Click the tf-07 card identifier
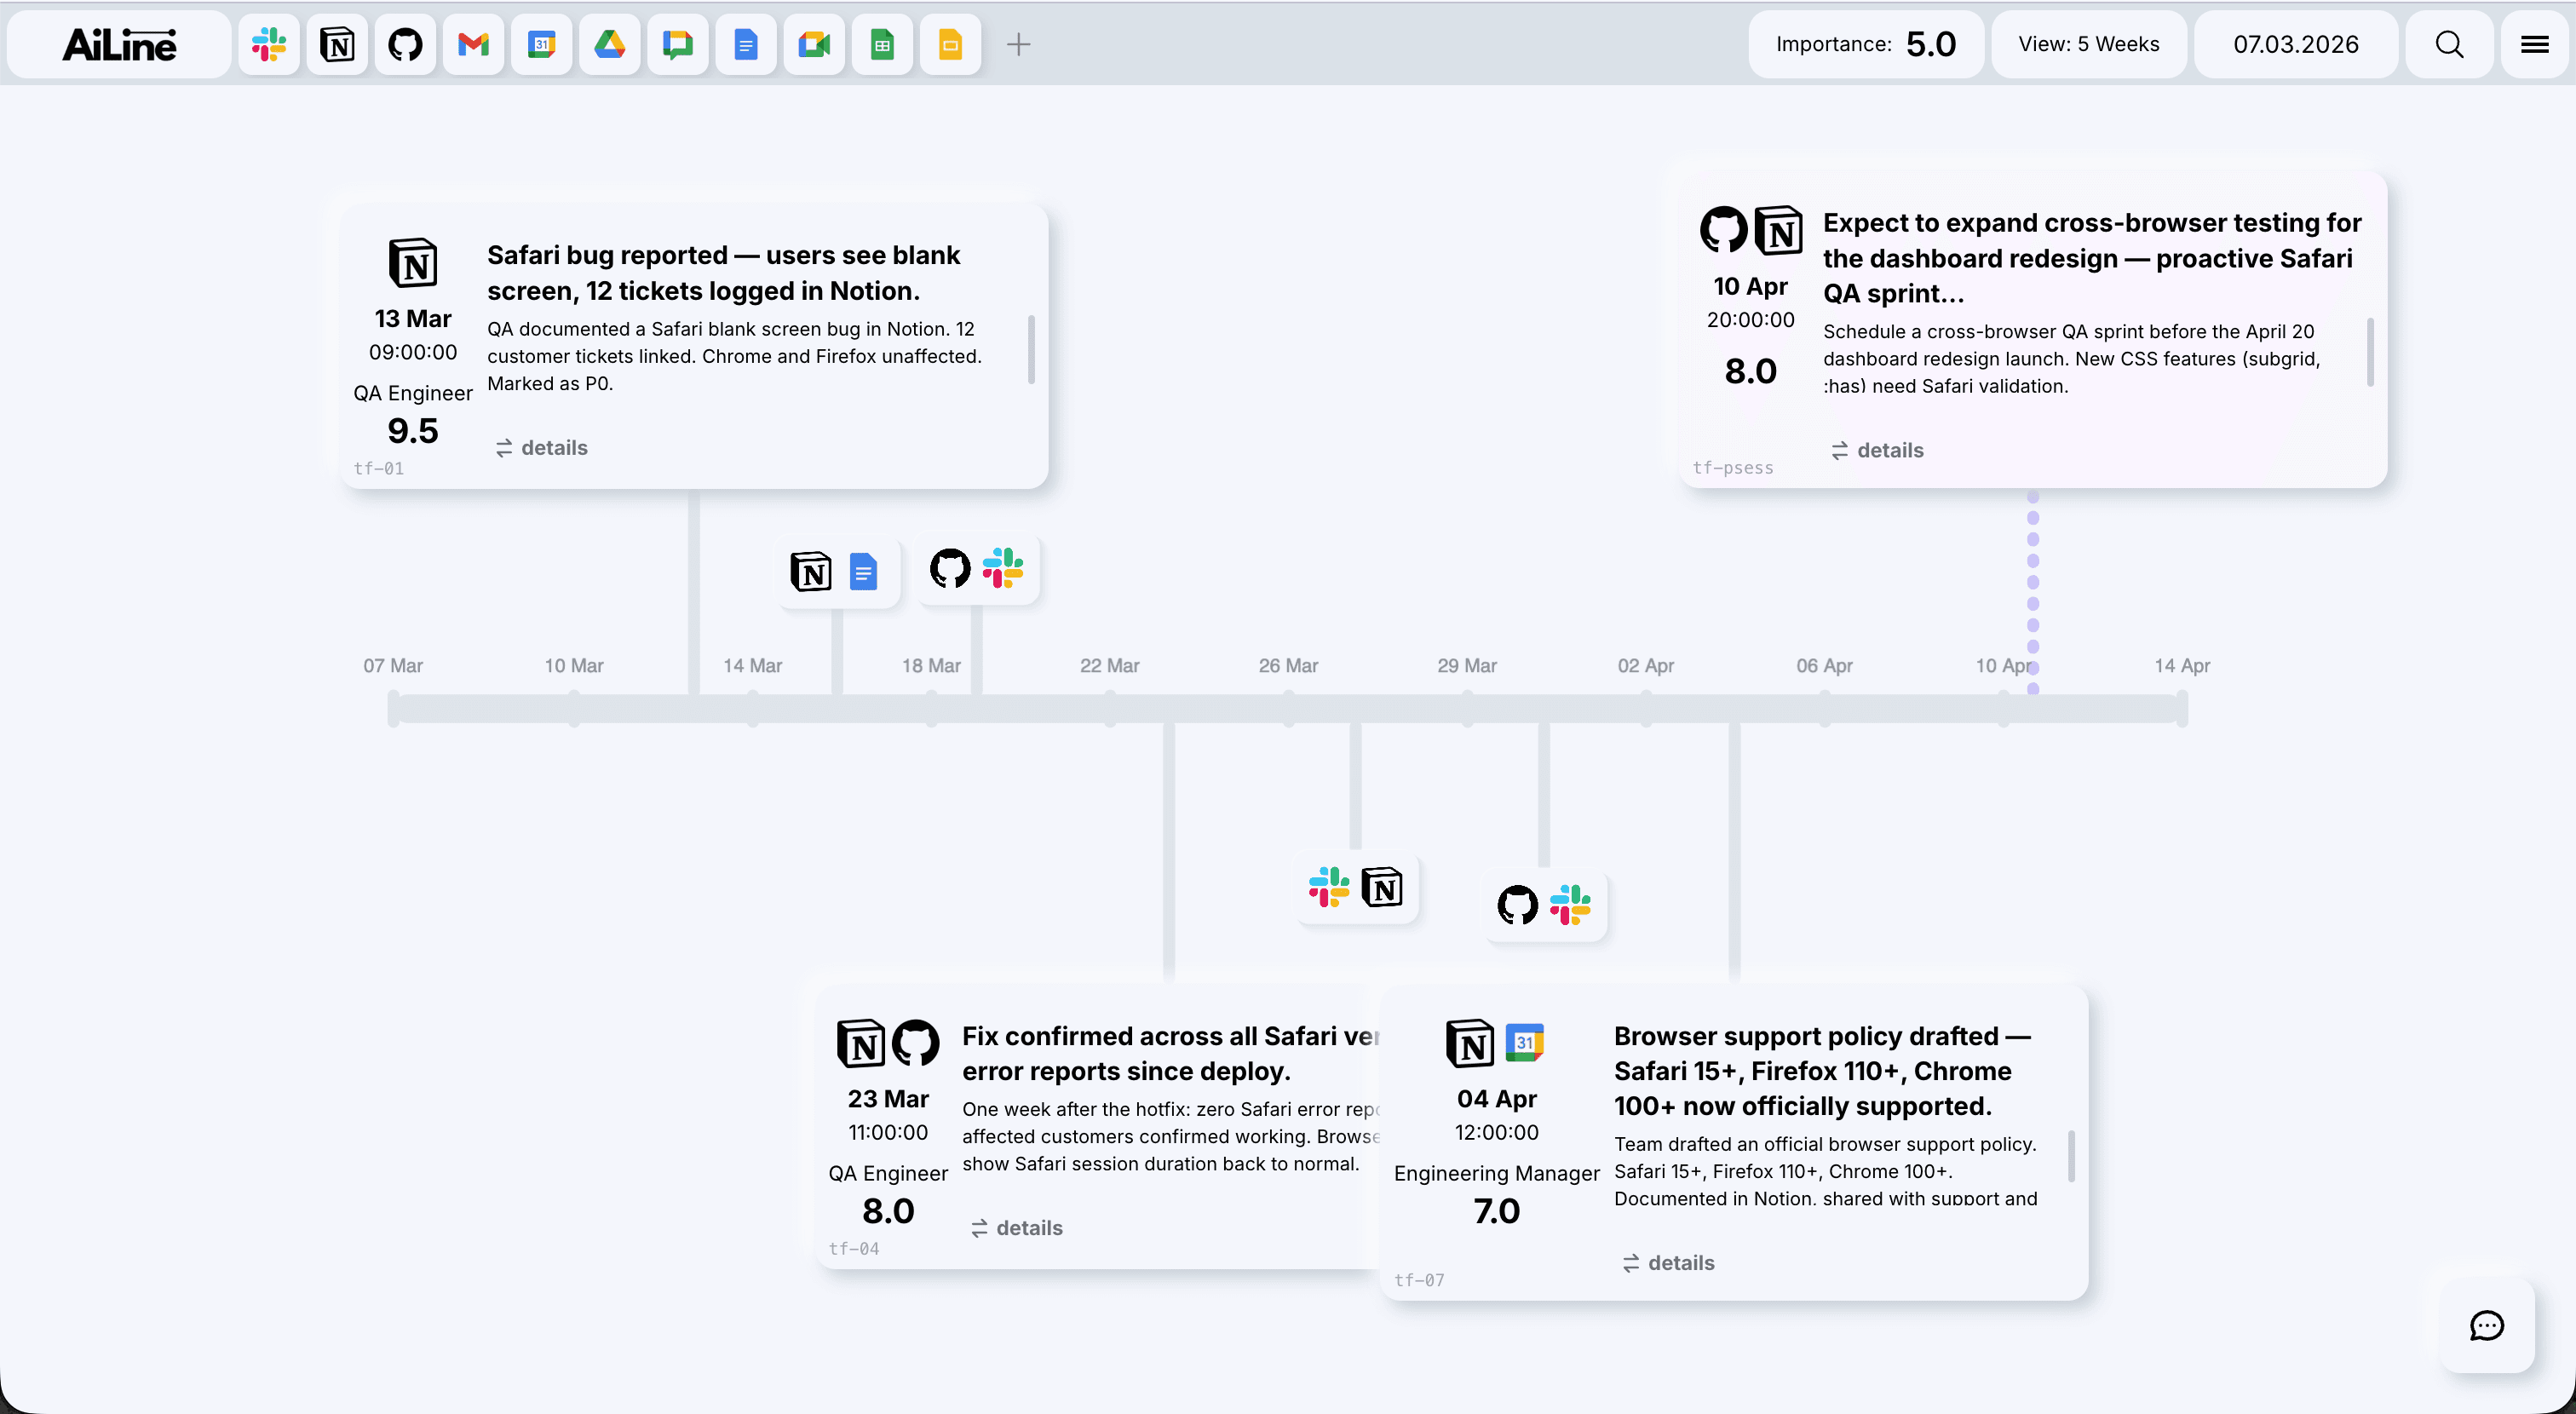Viewport: 2576px width, 1414px height. 1419,1280
